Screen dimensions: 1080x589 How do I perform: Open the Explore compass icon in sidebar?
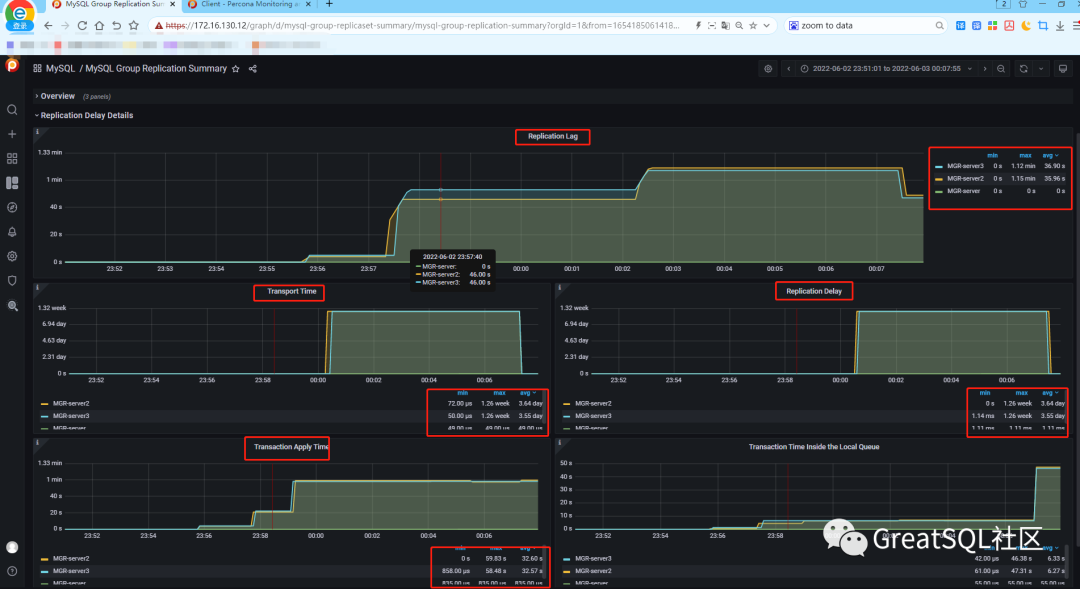12,207
